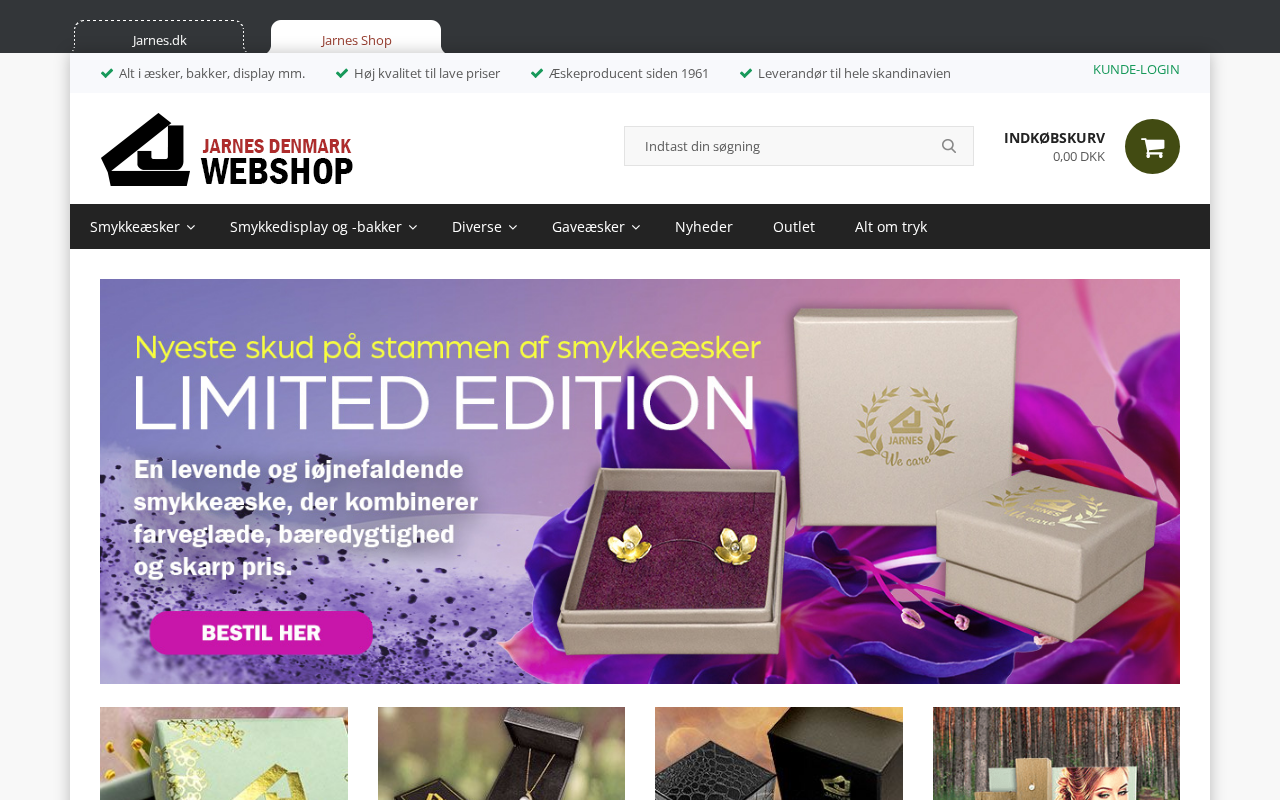Click the KUNDE-LOGIN link
The width and height of the screenshot is (1280, 800).
(x=1136, y=69)
